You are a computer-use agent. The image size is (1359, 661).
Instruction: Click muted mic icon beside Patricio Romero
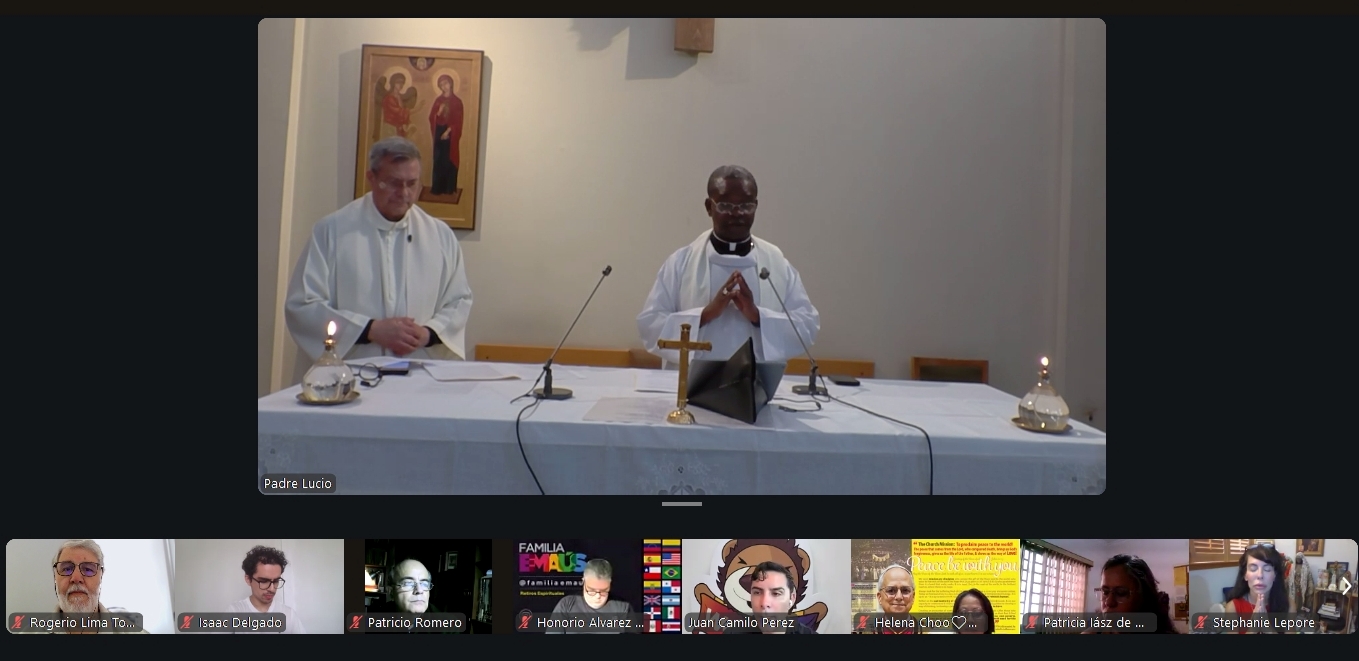pyautogui.click(x=356, y=623)
